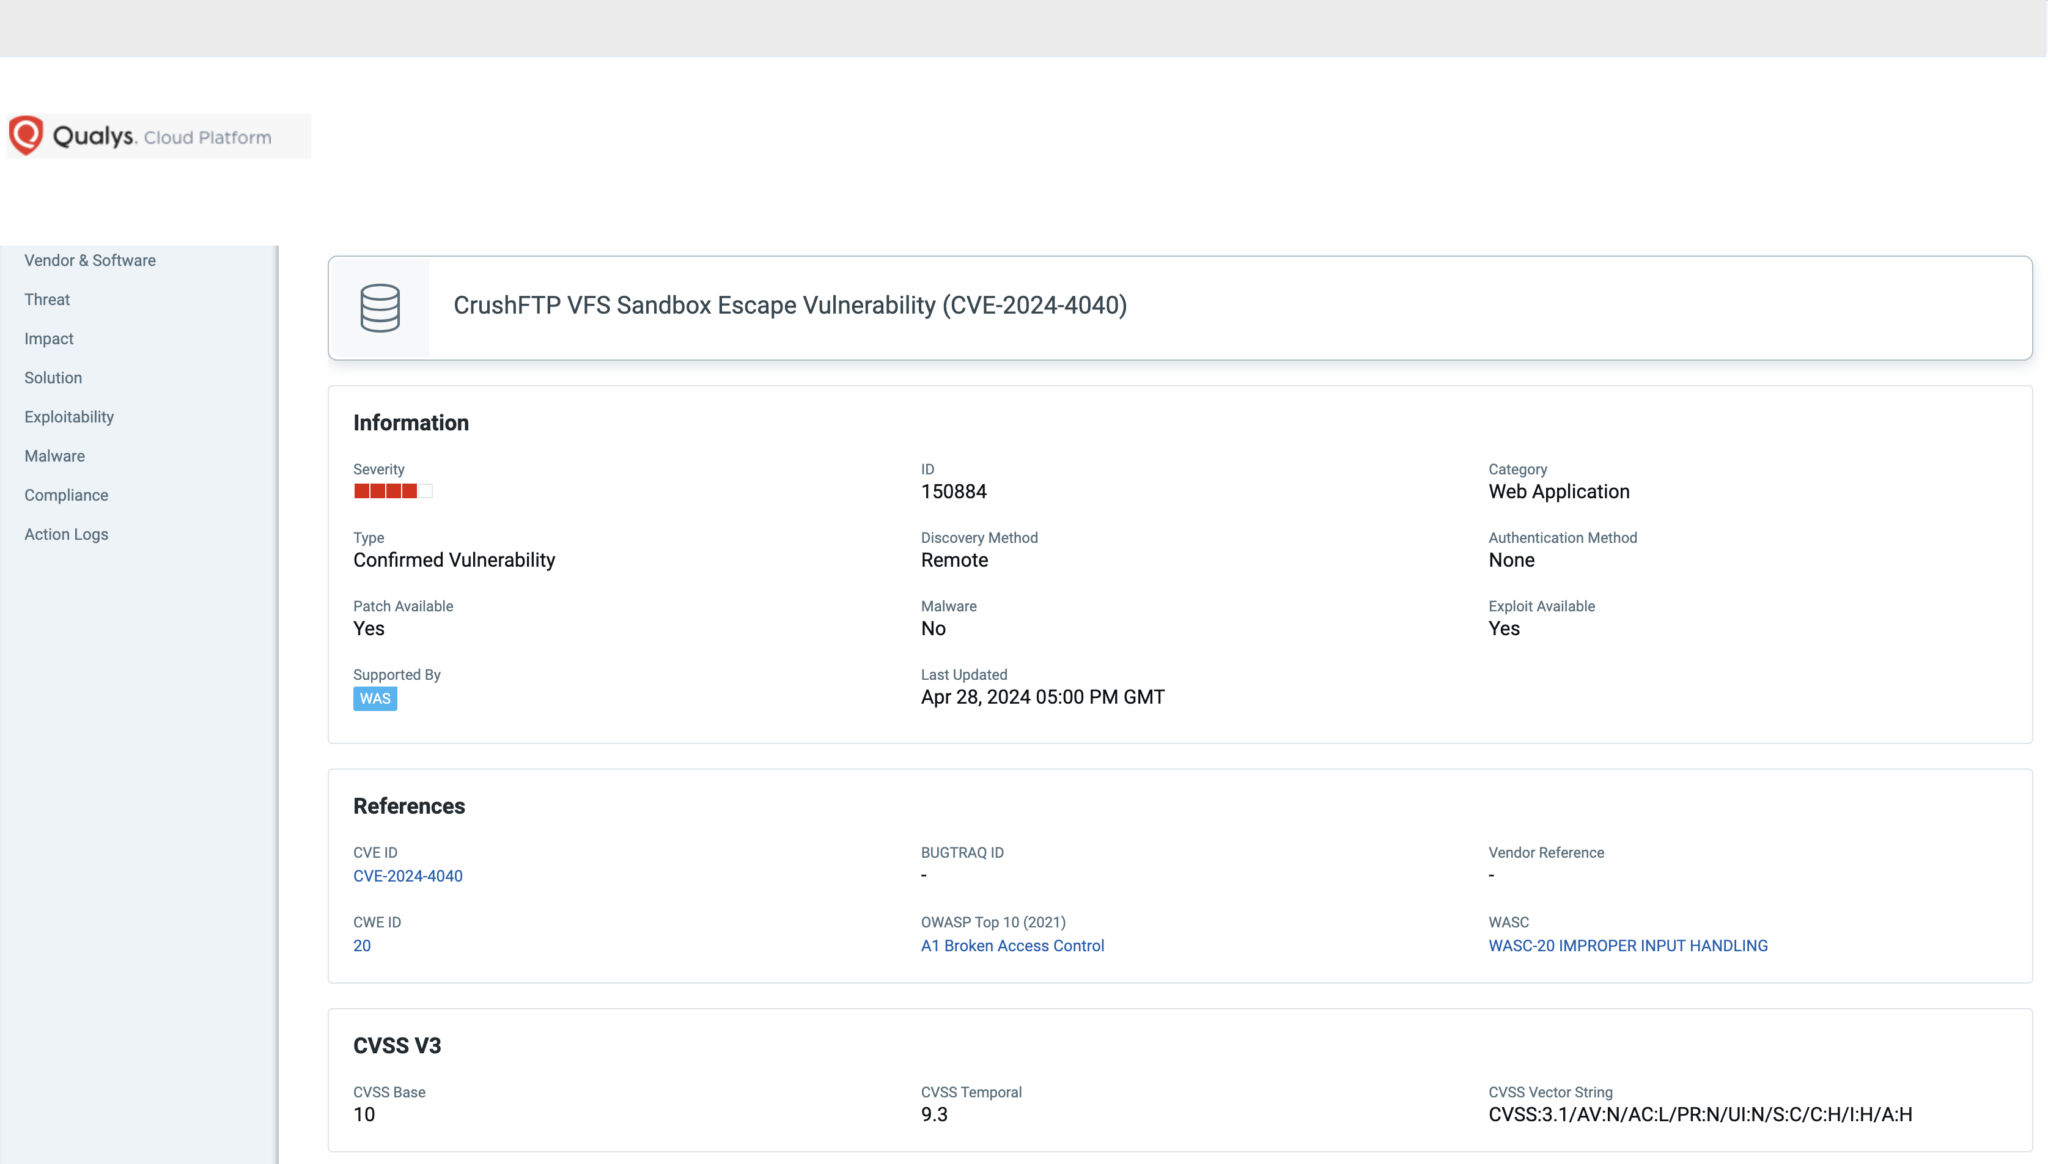Open Action Logs from the sidebar
This screenshot has width=2048, height=1164.
66,534
